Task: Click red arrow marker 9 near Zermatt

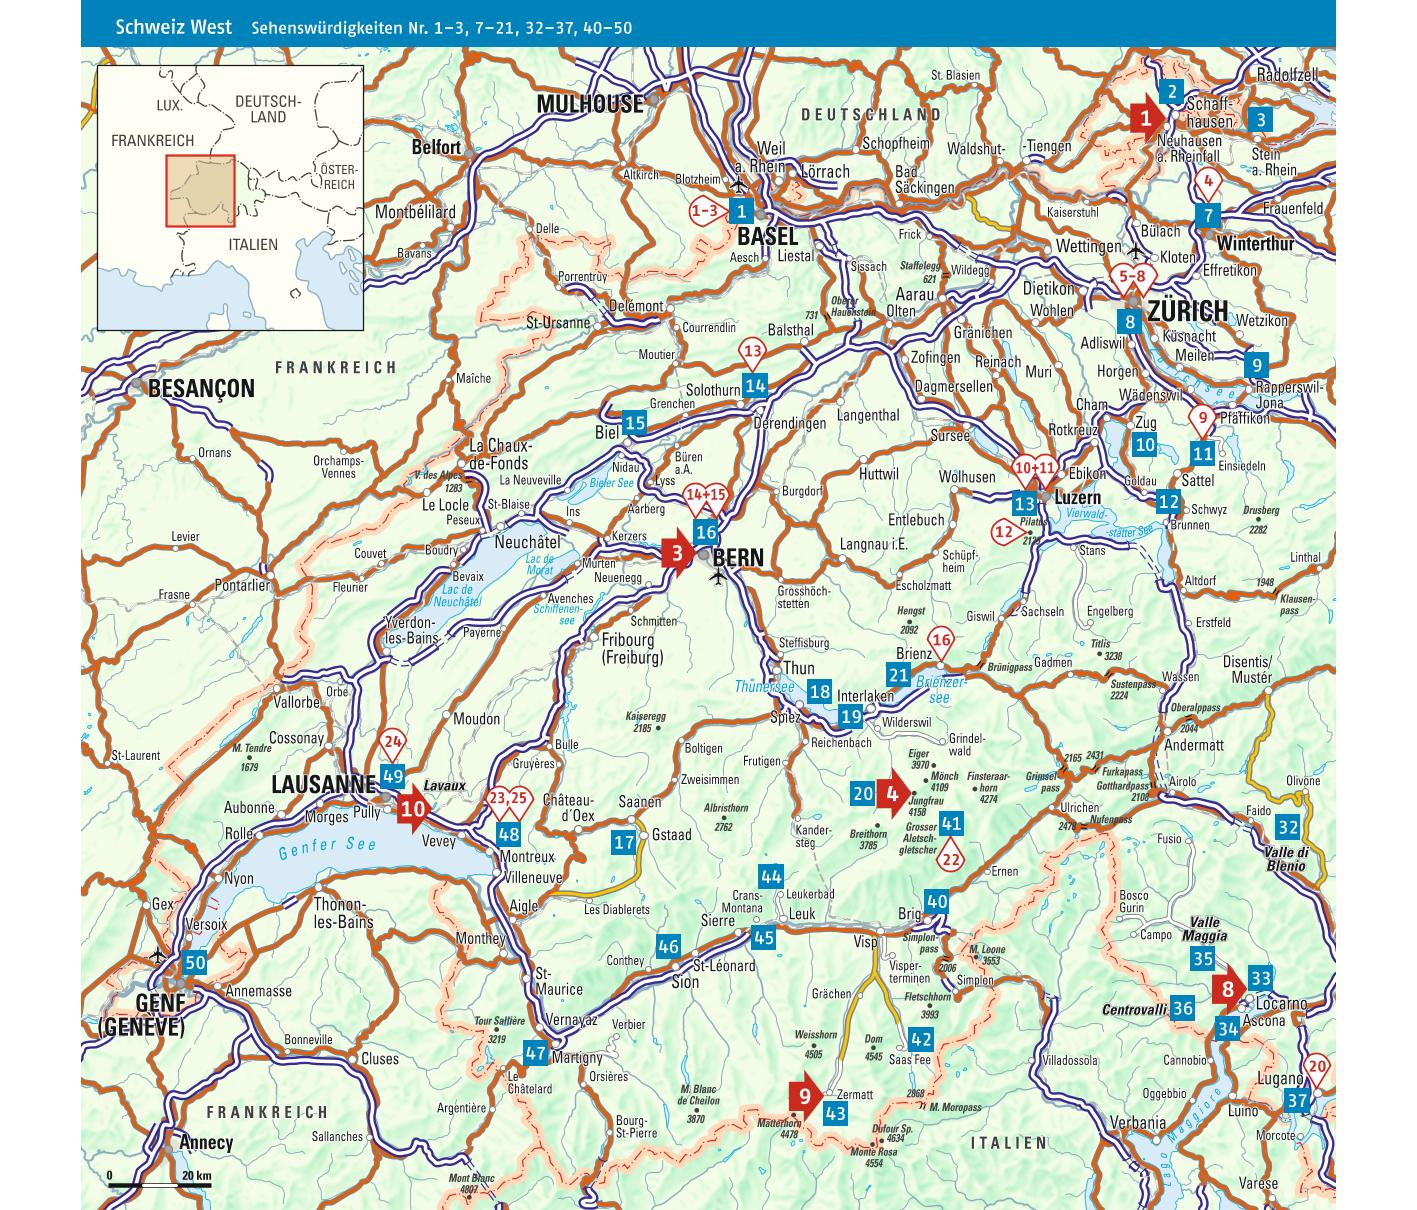Action: click(x=805, y=1096)
